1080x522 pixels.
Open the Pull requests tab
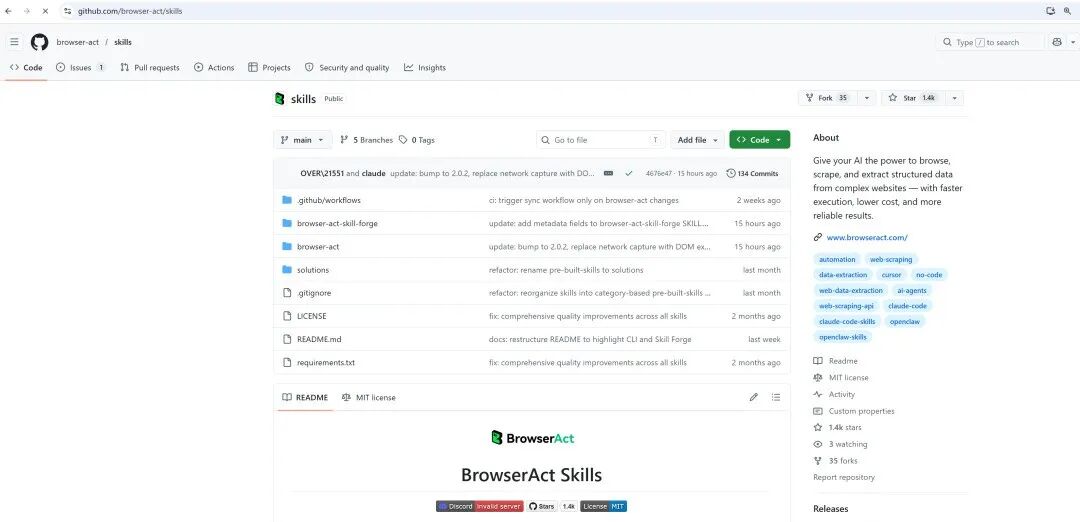pyautogui.click(x=149, y=67)
